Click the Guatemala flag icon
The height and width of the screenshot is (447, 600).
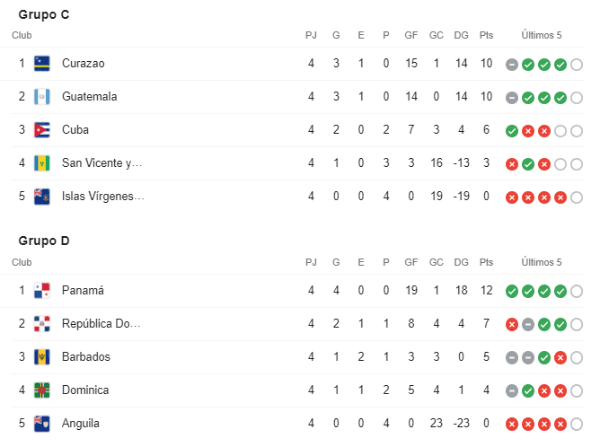click(42, 96)
